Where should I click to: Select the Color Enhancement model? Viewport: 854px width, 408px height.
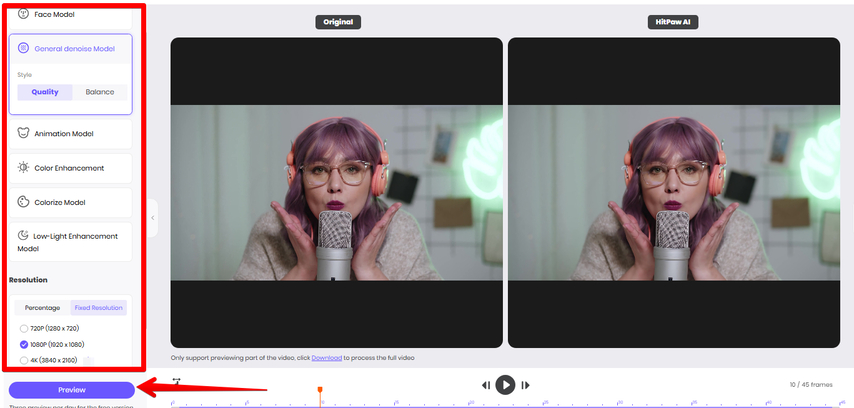[x=70, y=168]
